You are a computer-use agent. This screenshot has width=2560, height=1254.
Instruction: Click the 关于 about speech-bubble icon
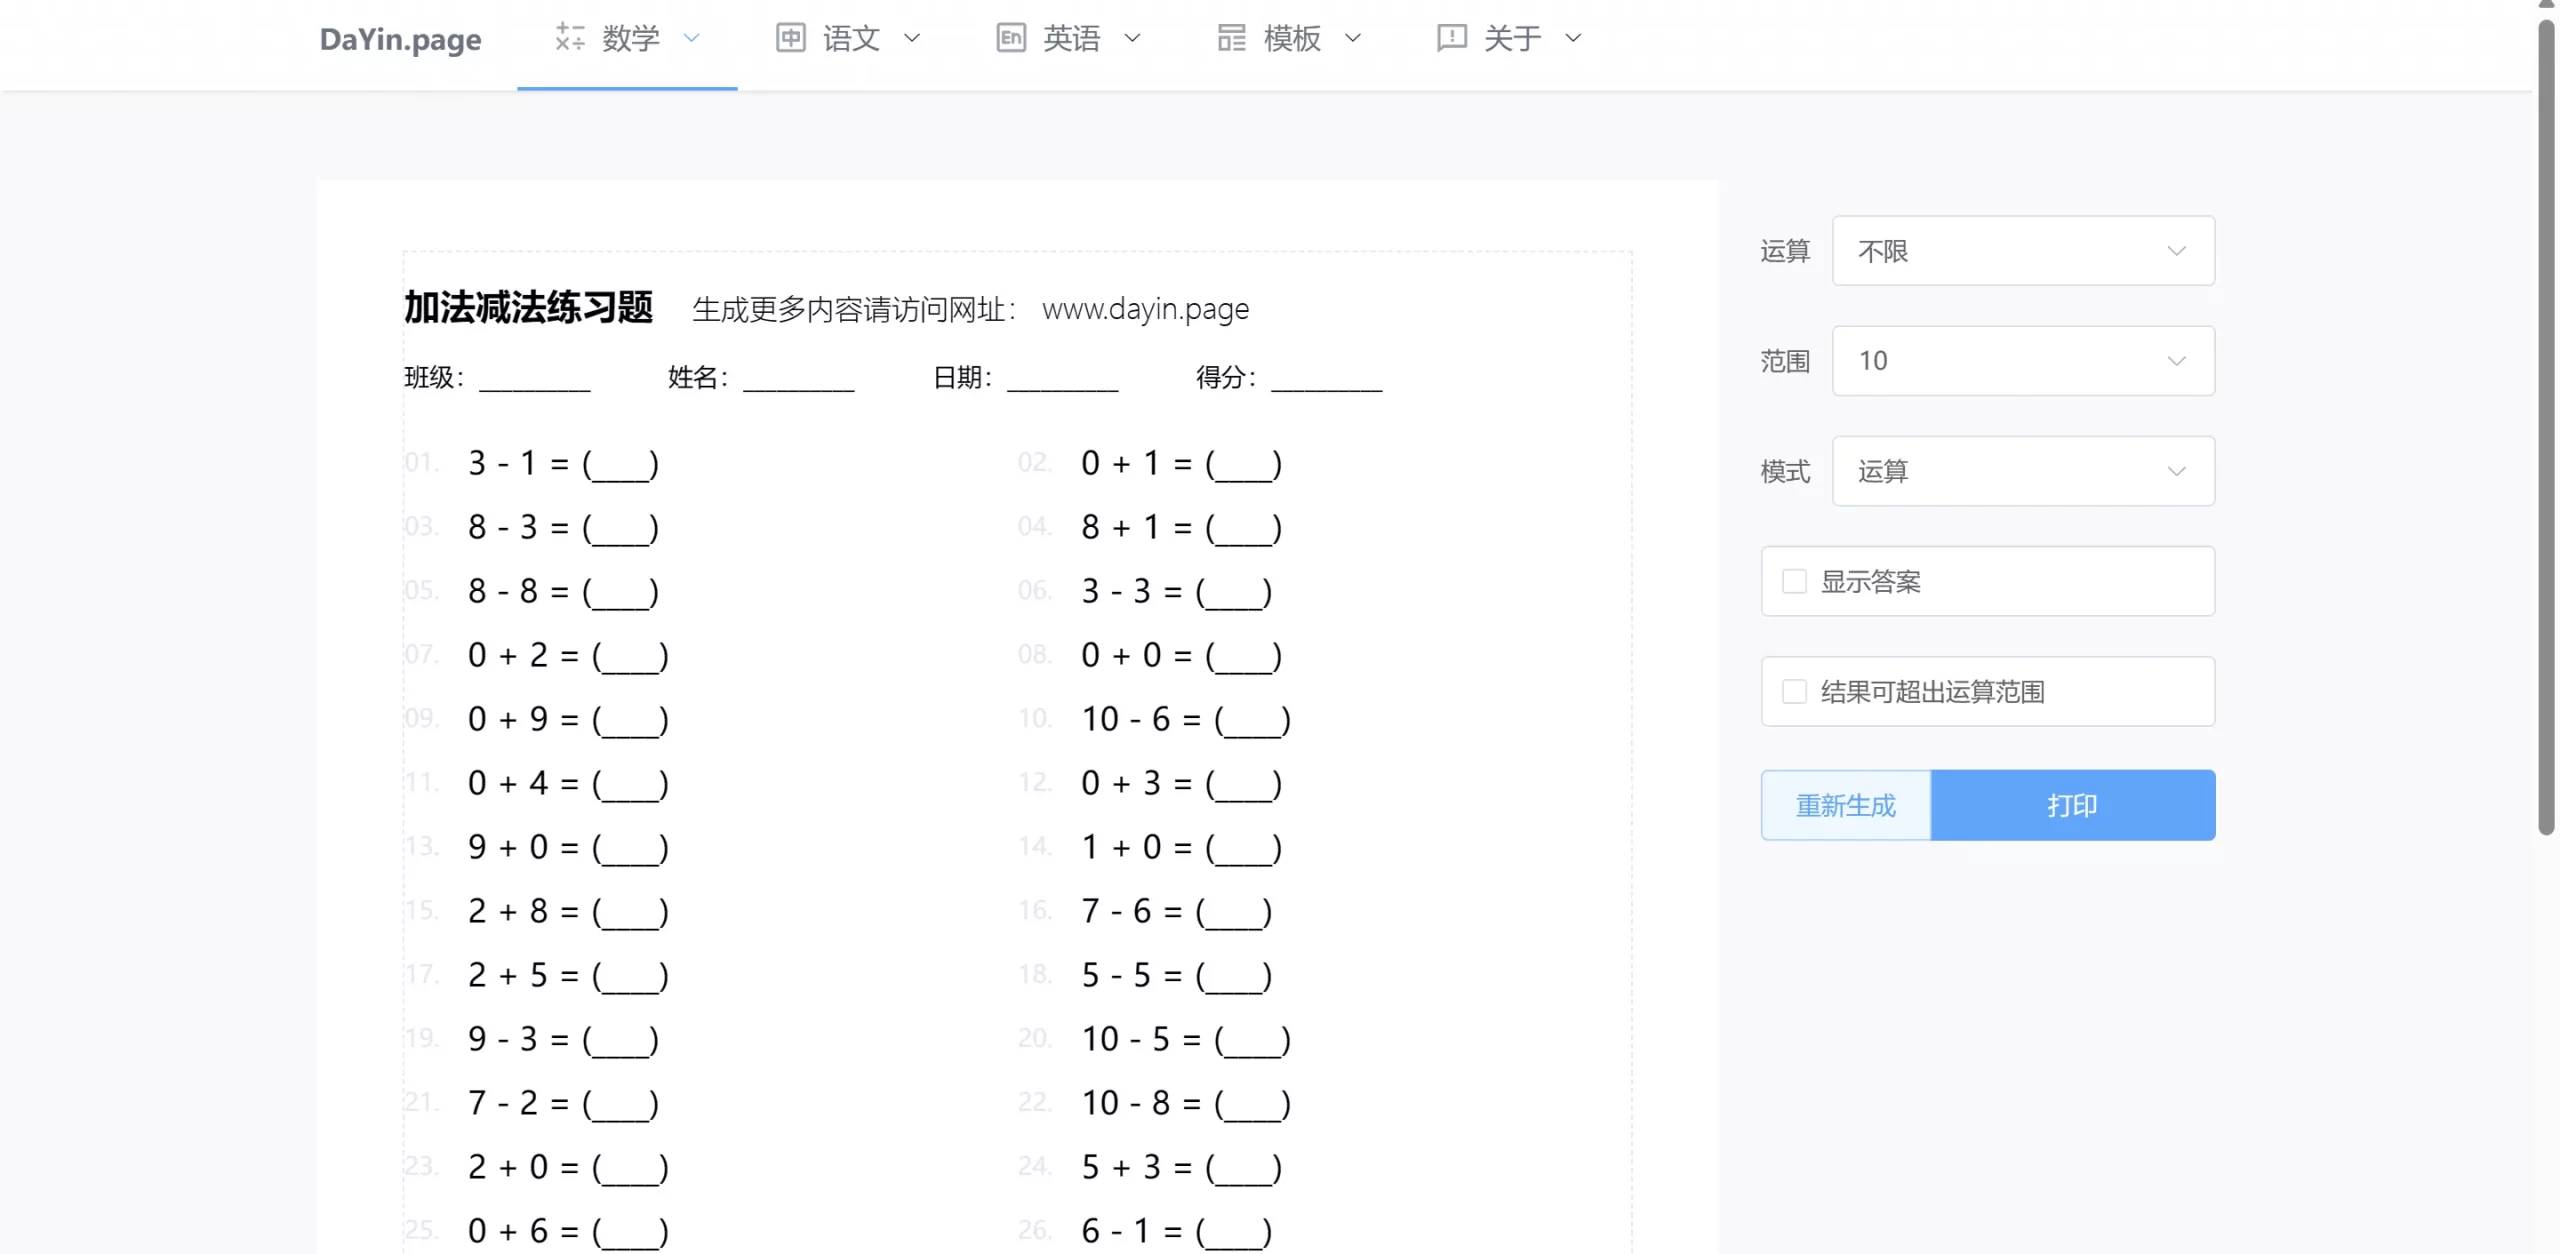click(x=1451, y=38)
